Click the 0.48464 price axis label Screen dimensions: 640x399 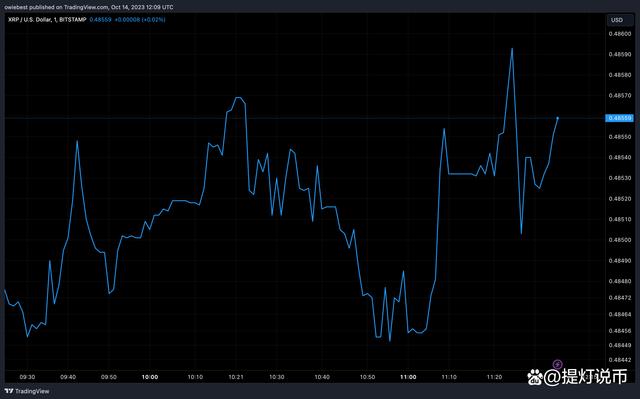point(620,315)
